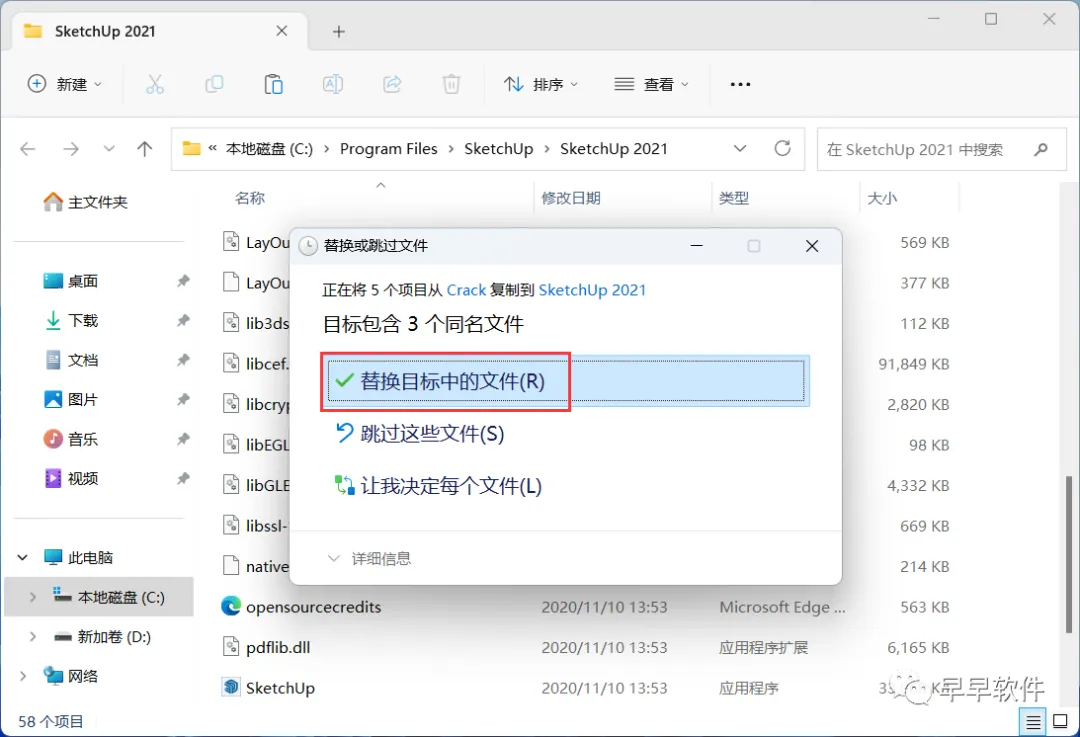Add a new tab with plus icon

[x=338, y=32]
